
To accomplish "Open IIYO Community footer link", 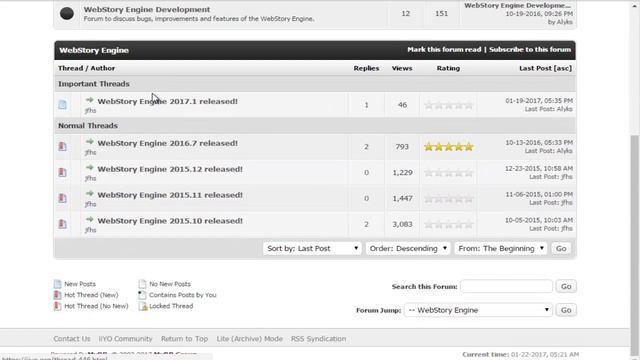I will point(125,339).
